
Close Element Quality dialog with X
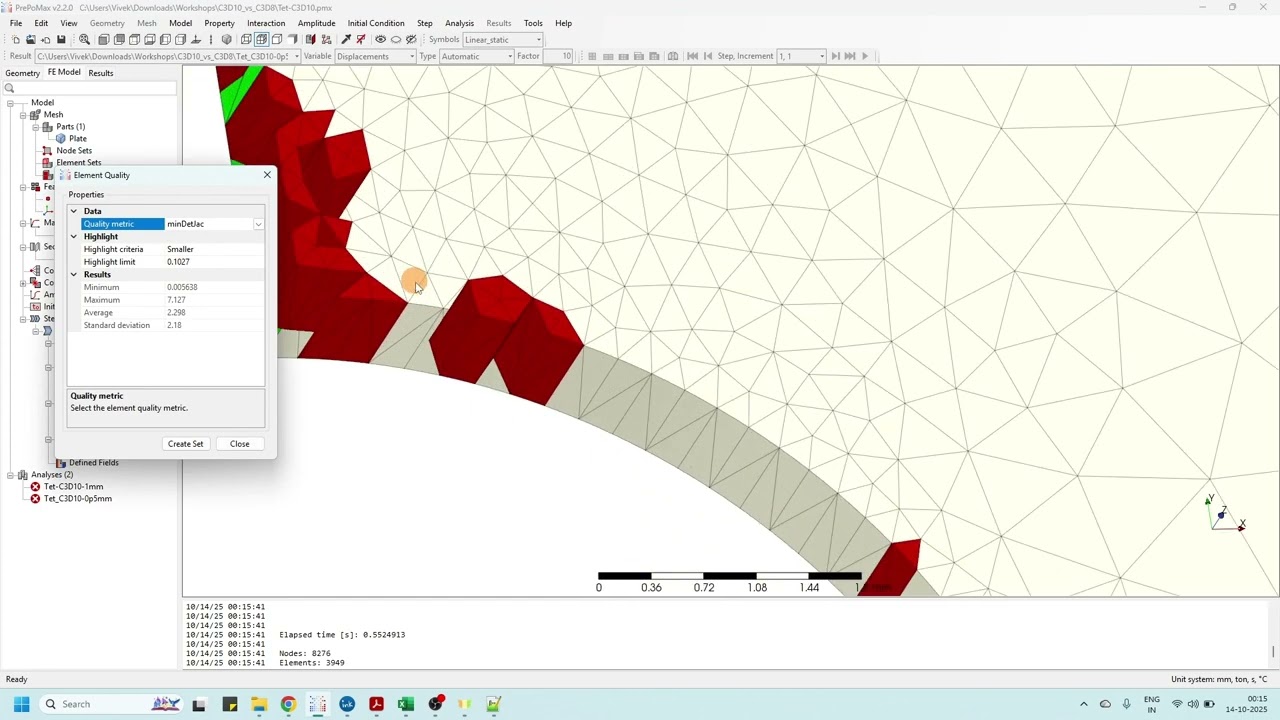[267, 175]
